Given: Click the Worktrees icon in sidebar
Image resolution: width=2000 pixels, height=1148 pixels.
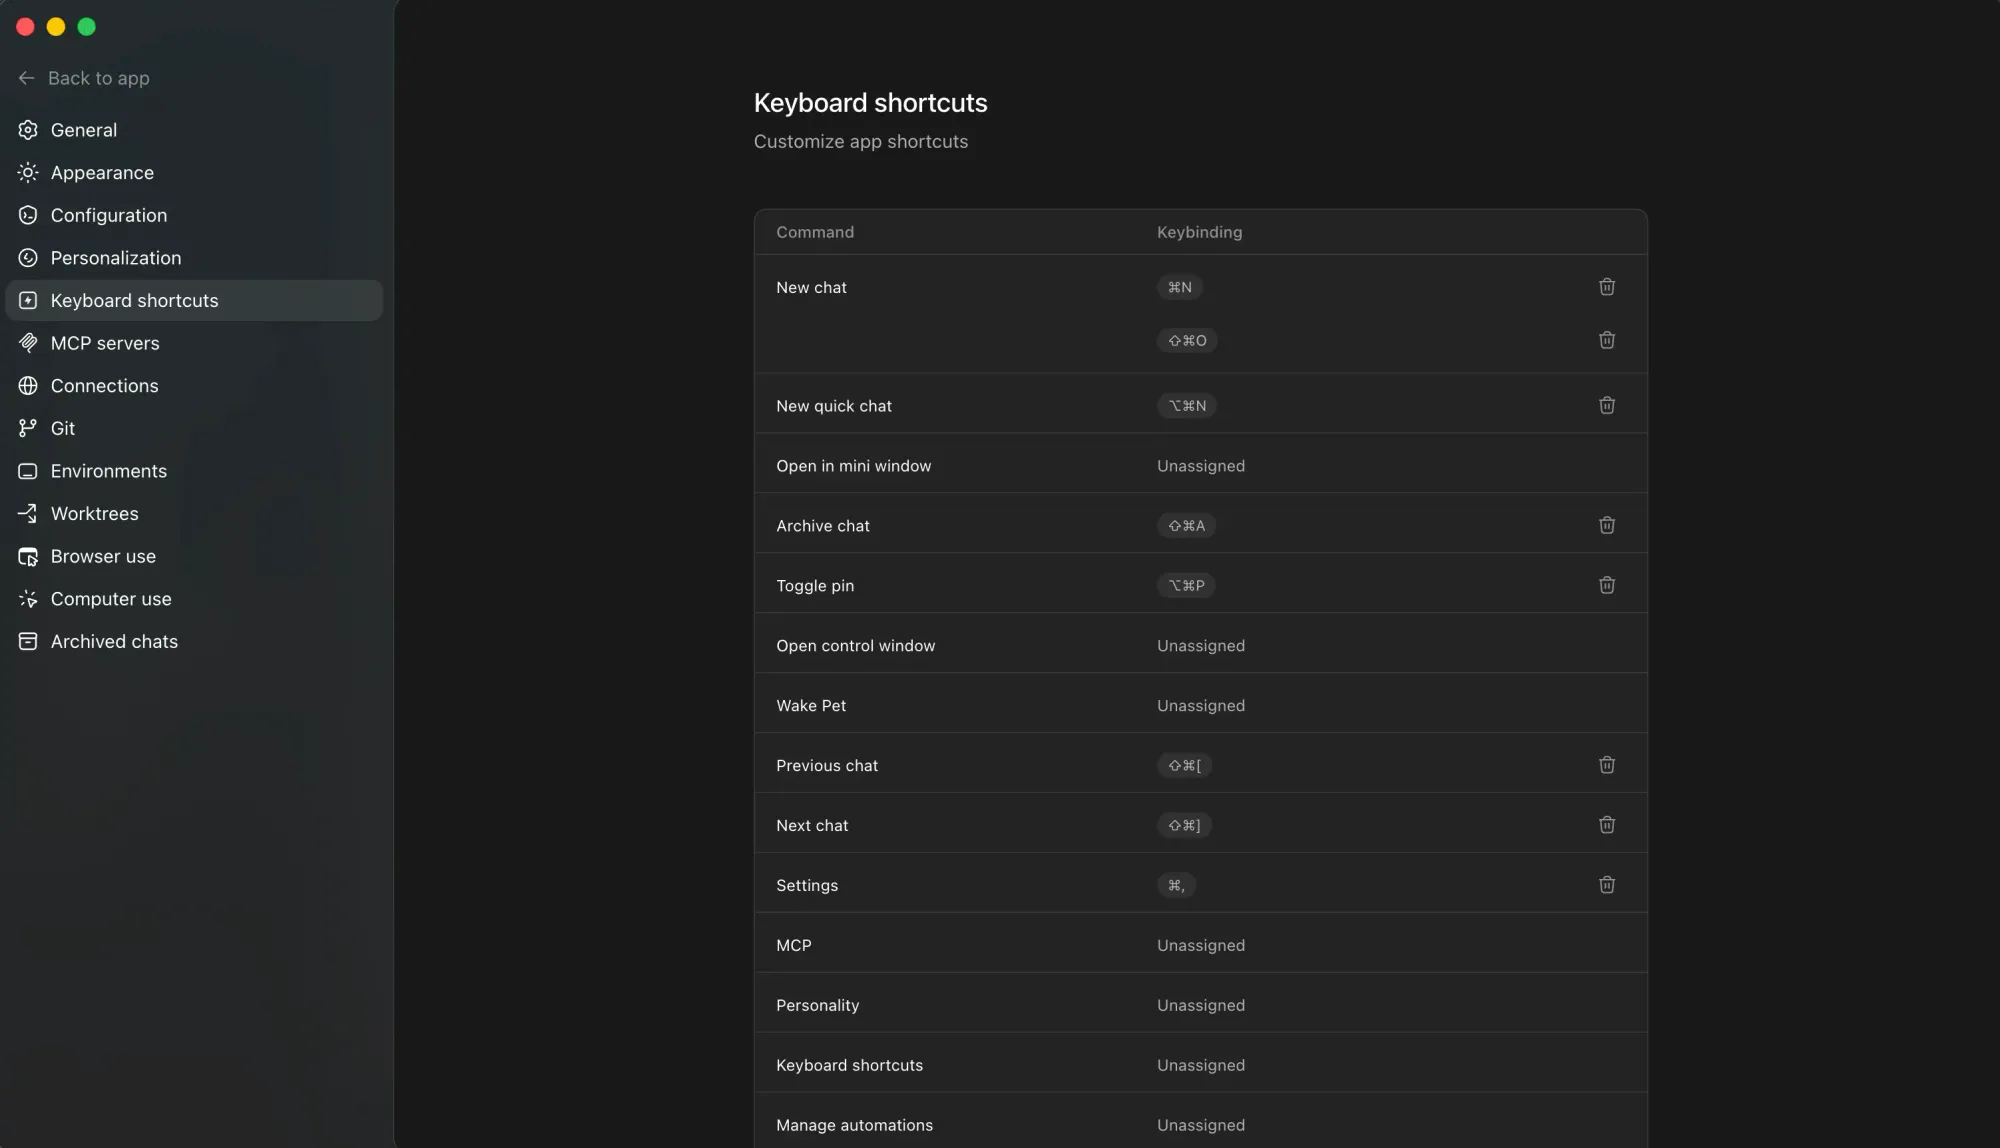Looking at the screenshot, I should pos(28,514).
